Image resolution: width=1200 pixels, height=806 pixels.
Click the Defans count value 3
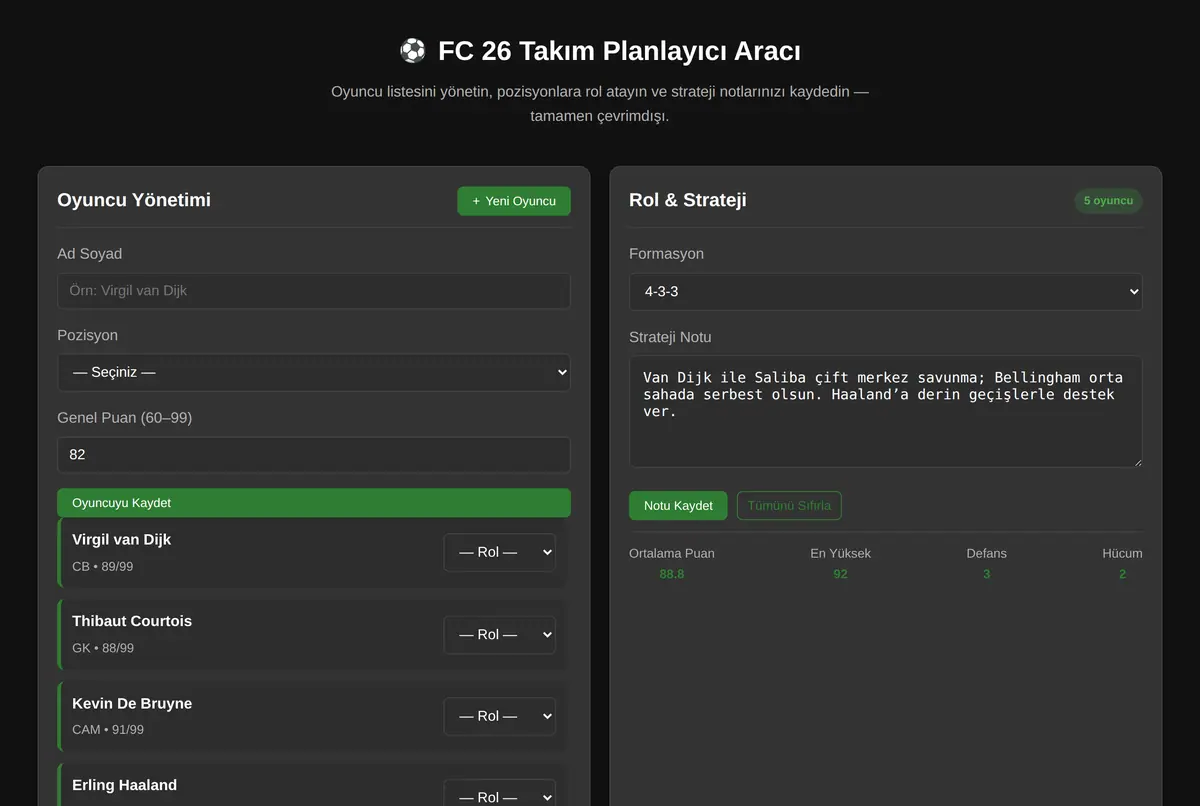(987, 574)
